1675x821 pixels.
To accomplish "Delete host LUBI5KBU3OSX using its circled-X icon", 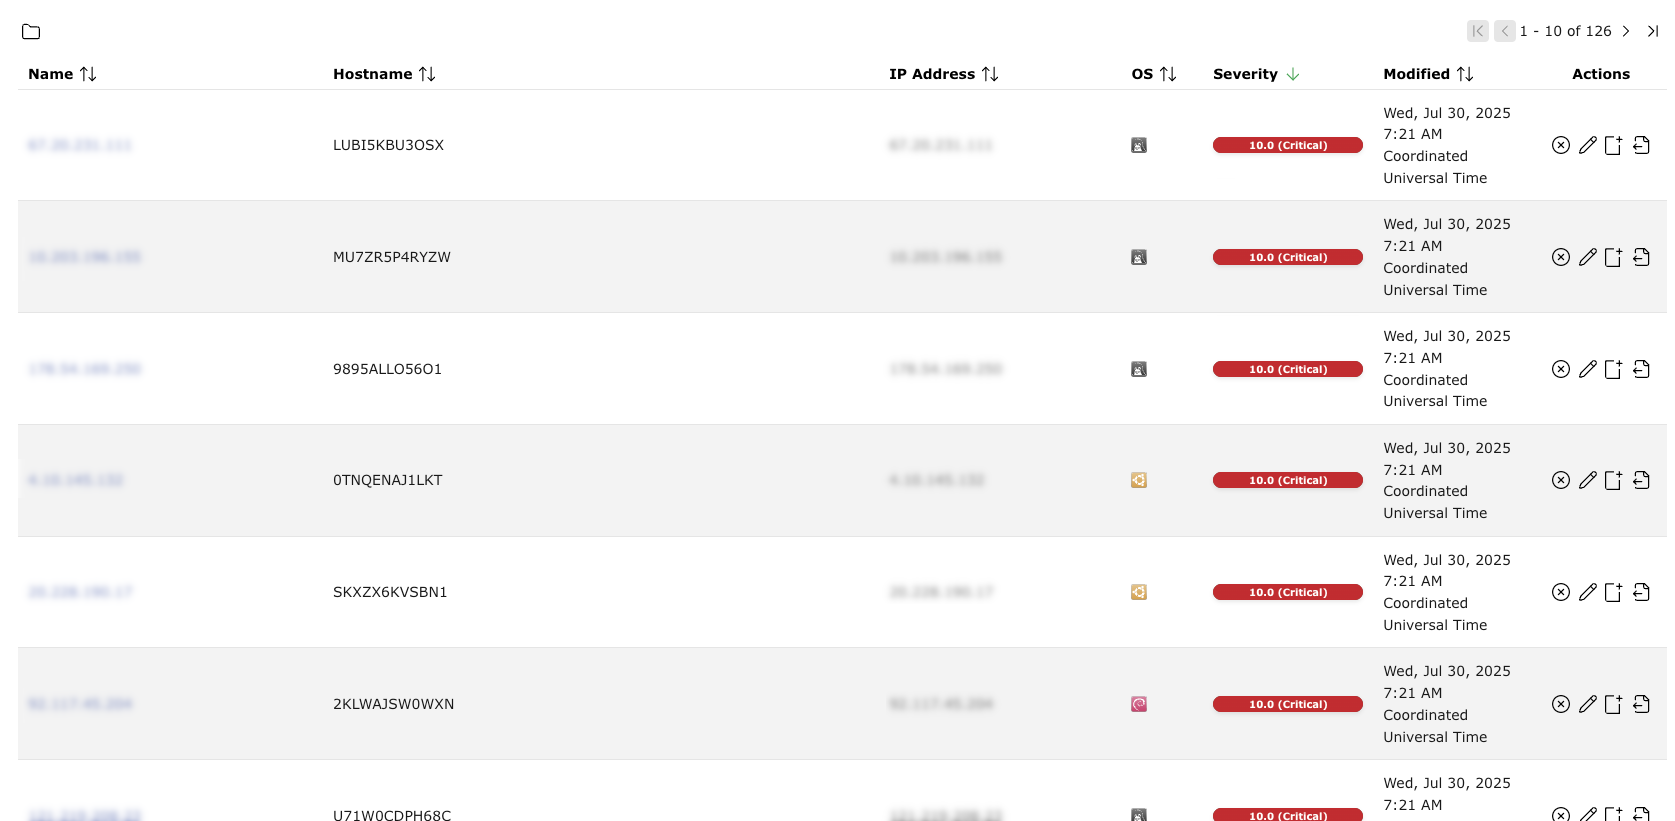I will click(x=1560, y=145).
